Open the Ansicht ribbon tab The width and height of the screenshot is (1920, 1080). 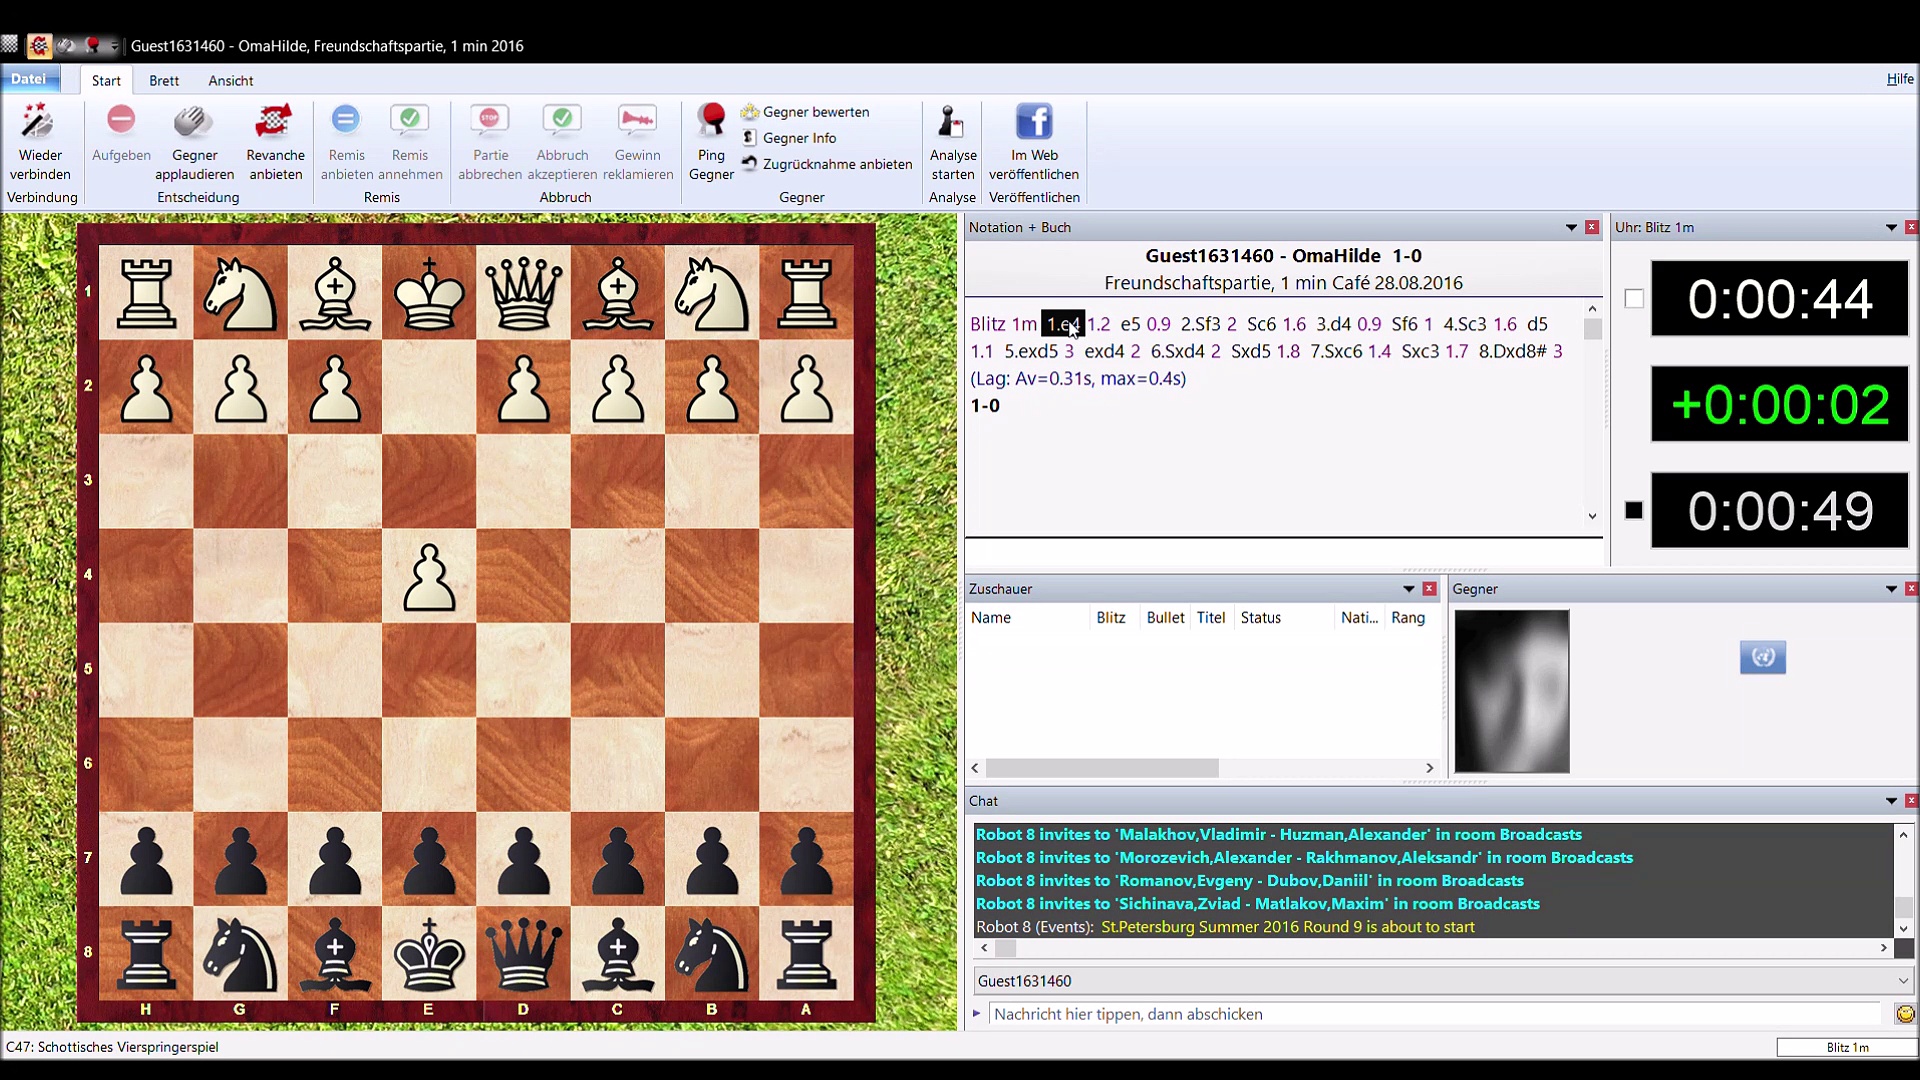[230, 81]
